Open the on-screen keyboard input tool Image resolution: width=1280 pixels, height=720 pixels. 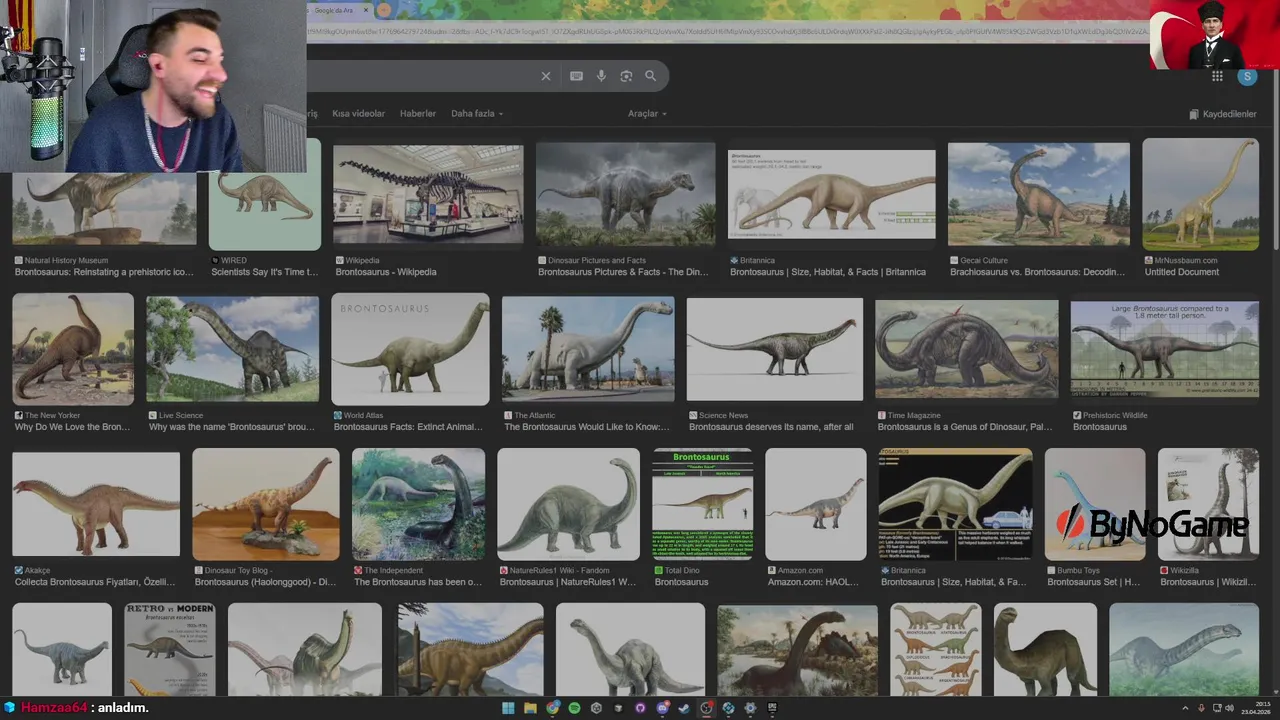(x=576, y=76)
